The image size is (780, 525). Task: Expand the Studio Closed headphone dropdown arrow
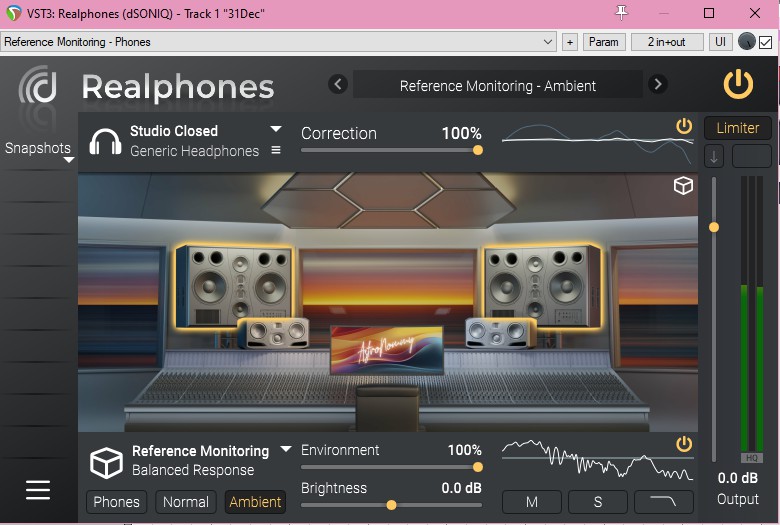point(276,129)
